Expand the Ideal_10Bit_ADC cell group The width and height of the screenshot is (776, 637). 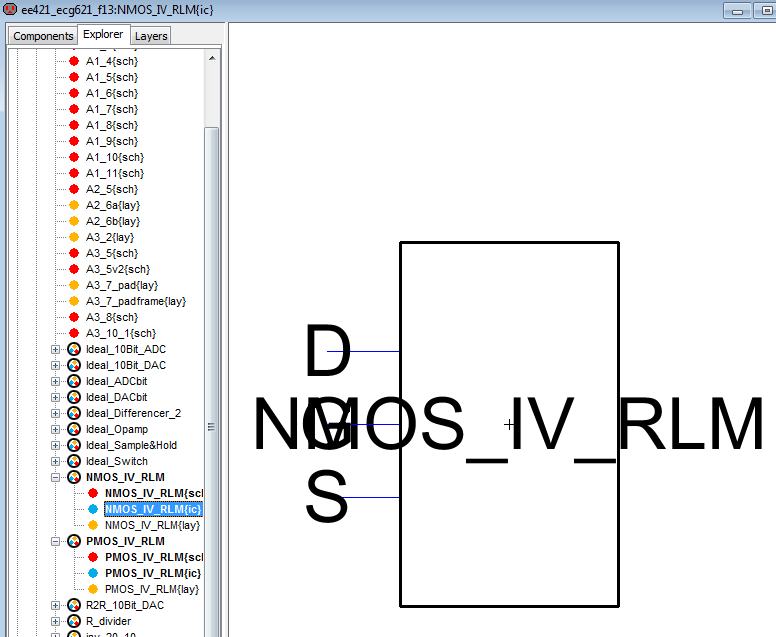point(55,349)
